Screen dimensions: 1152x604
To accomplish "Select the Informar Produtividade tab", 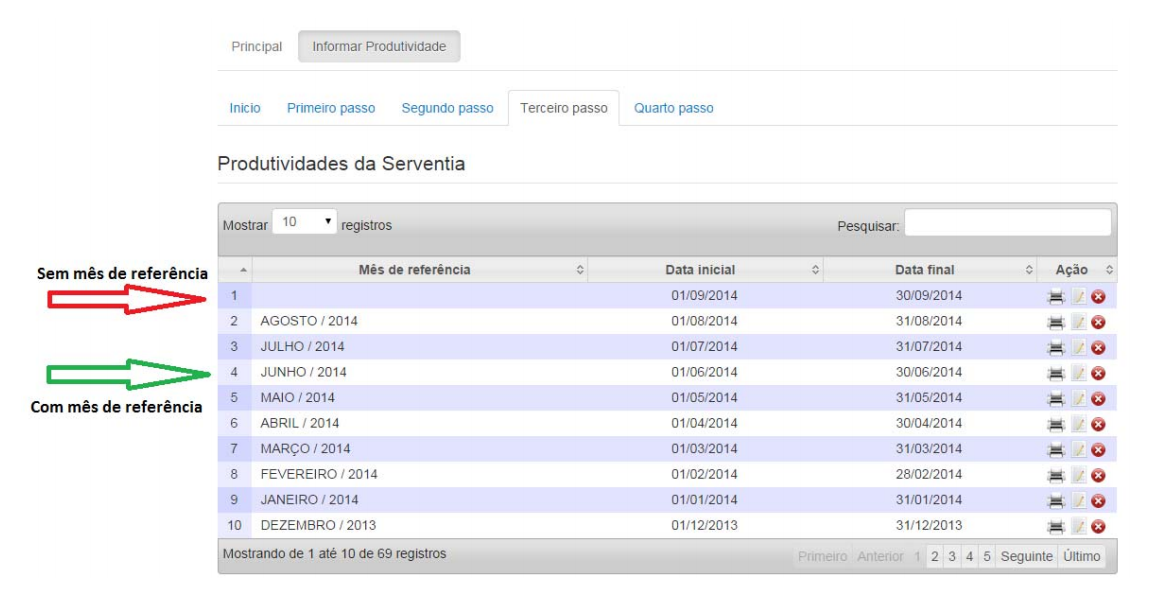I will (x=379, y=47).
